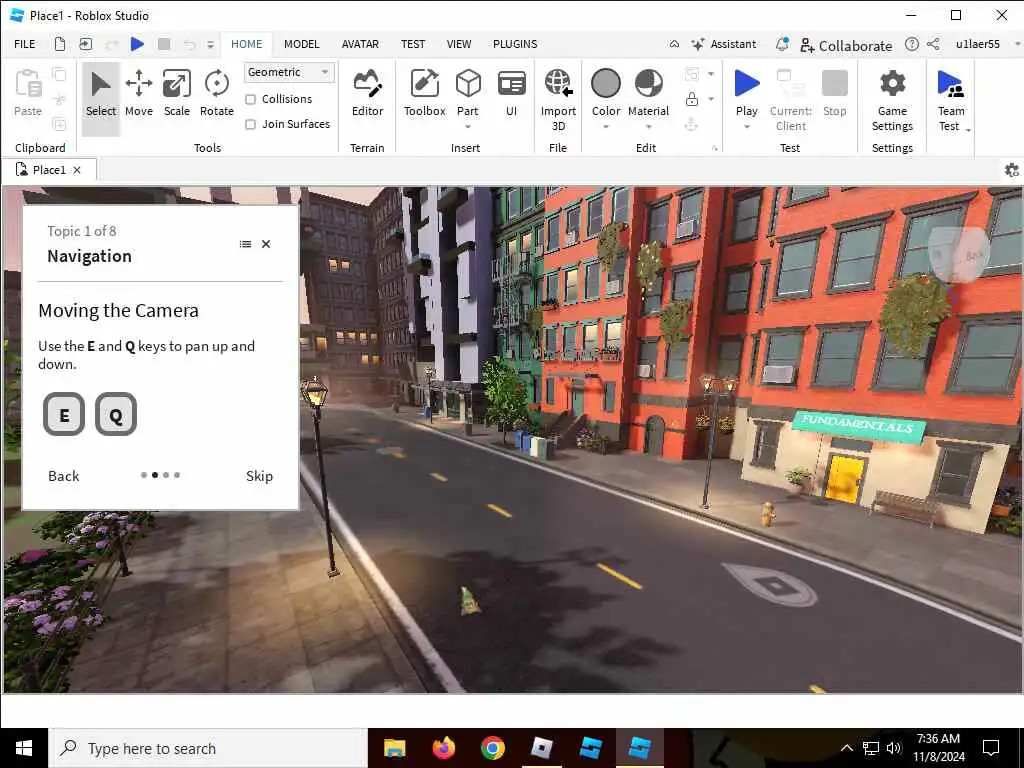
Task: Click the Color swatch tool
Action: [606, 84]
